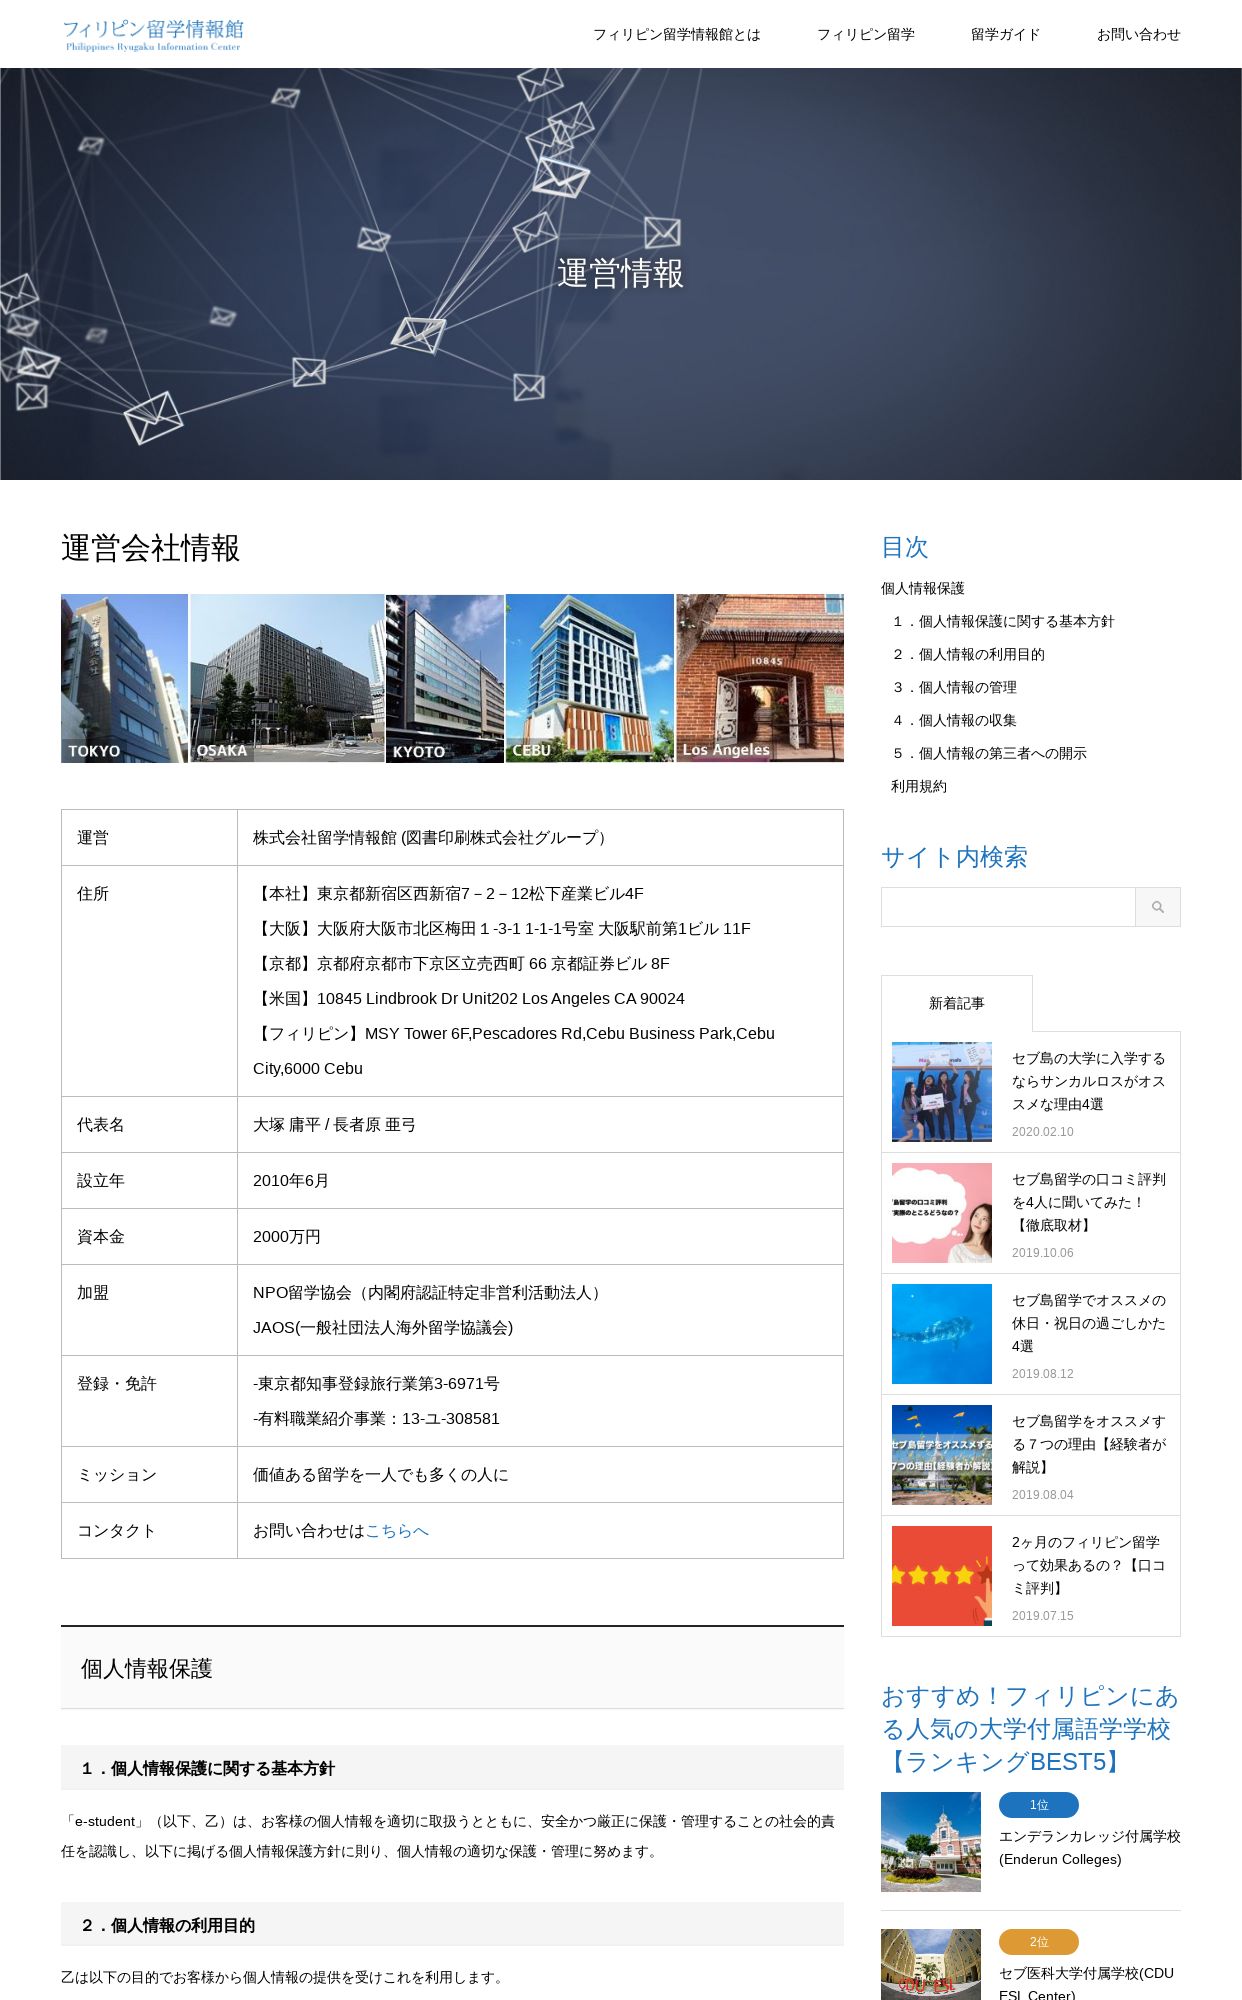
Task: Open エンデランカレッジ付属学校 ranking link
Action: tap(1090, 1848)
